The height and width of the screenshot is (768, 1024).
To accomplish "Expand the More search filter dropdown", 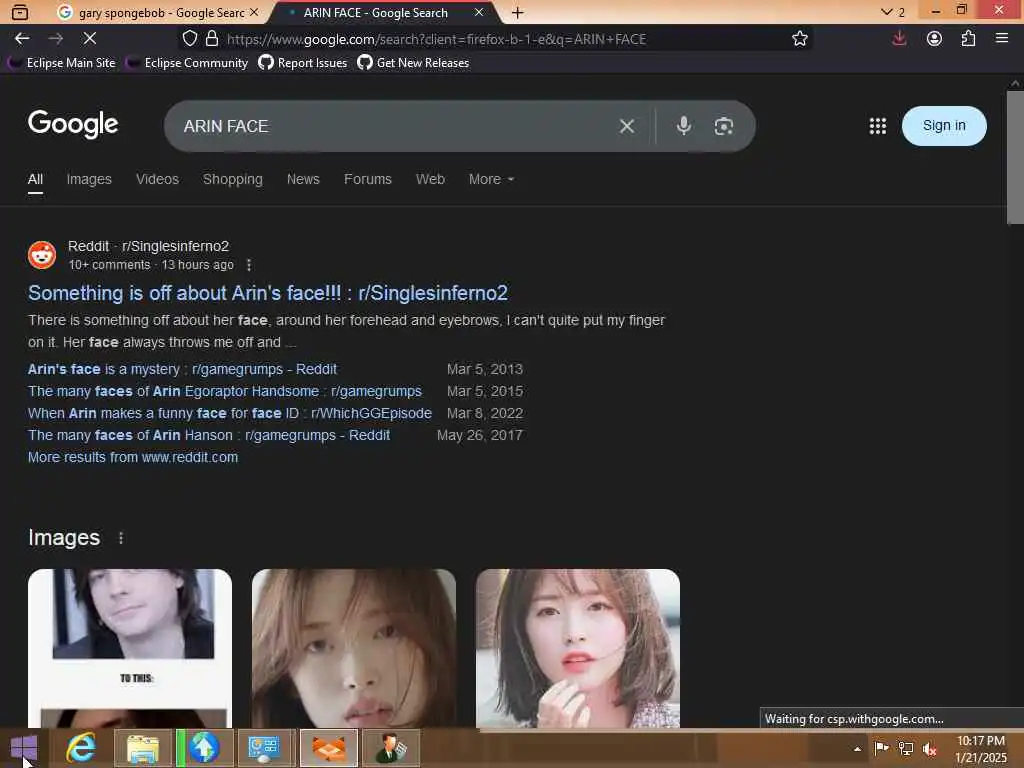I will (x=491, y=179).
